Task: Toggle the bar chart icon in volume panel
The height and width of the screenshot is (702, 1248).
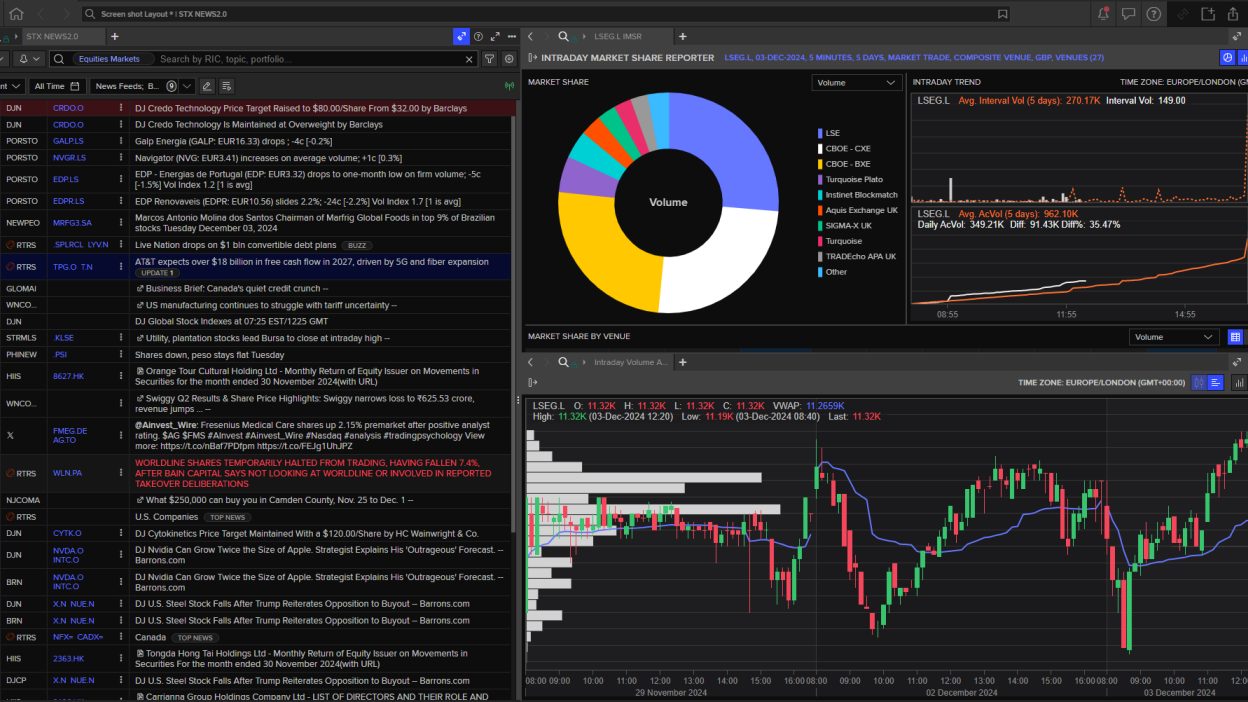Action: [x=1240, y=382]
